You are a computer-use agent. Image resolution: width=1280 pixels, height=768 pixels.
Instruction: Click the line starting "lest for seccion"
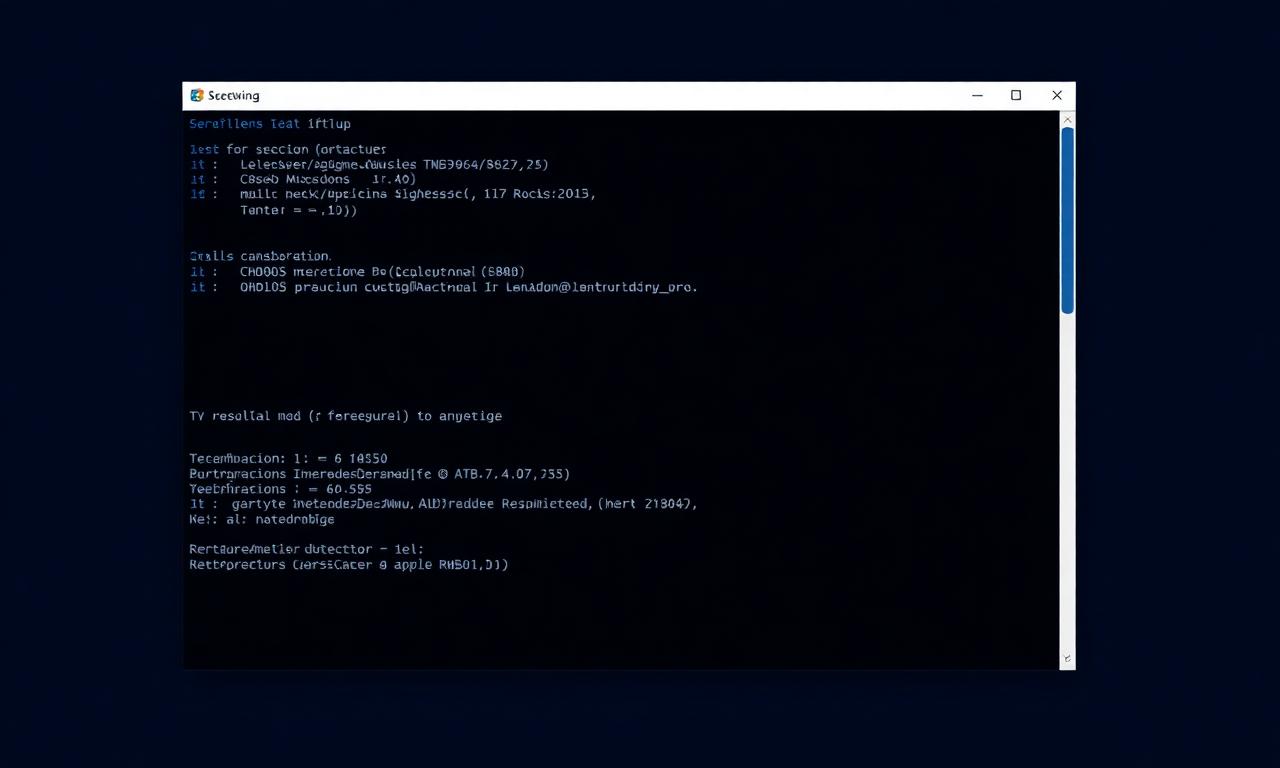(288, 149)
